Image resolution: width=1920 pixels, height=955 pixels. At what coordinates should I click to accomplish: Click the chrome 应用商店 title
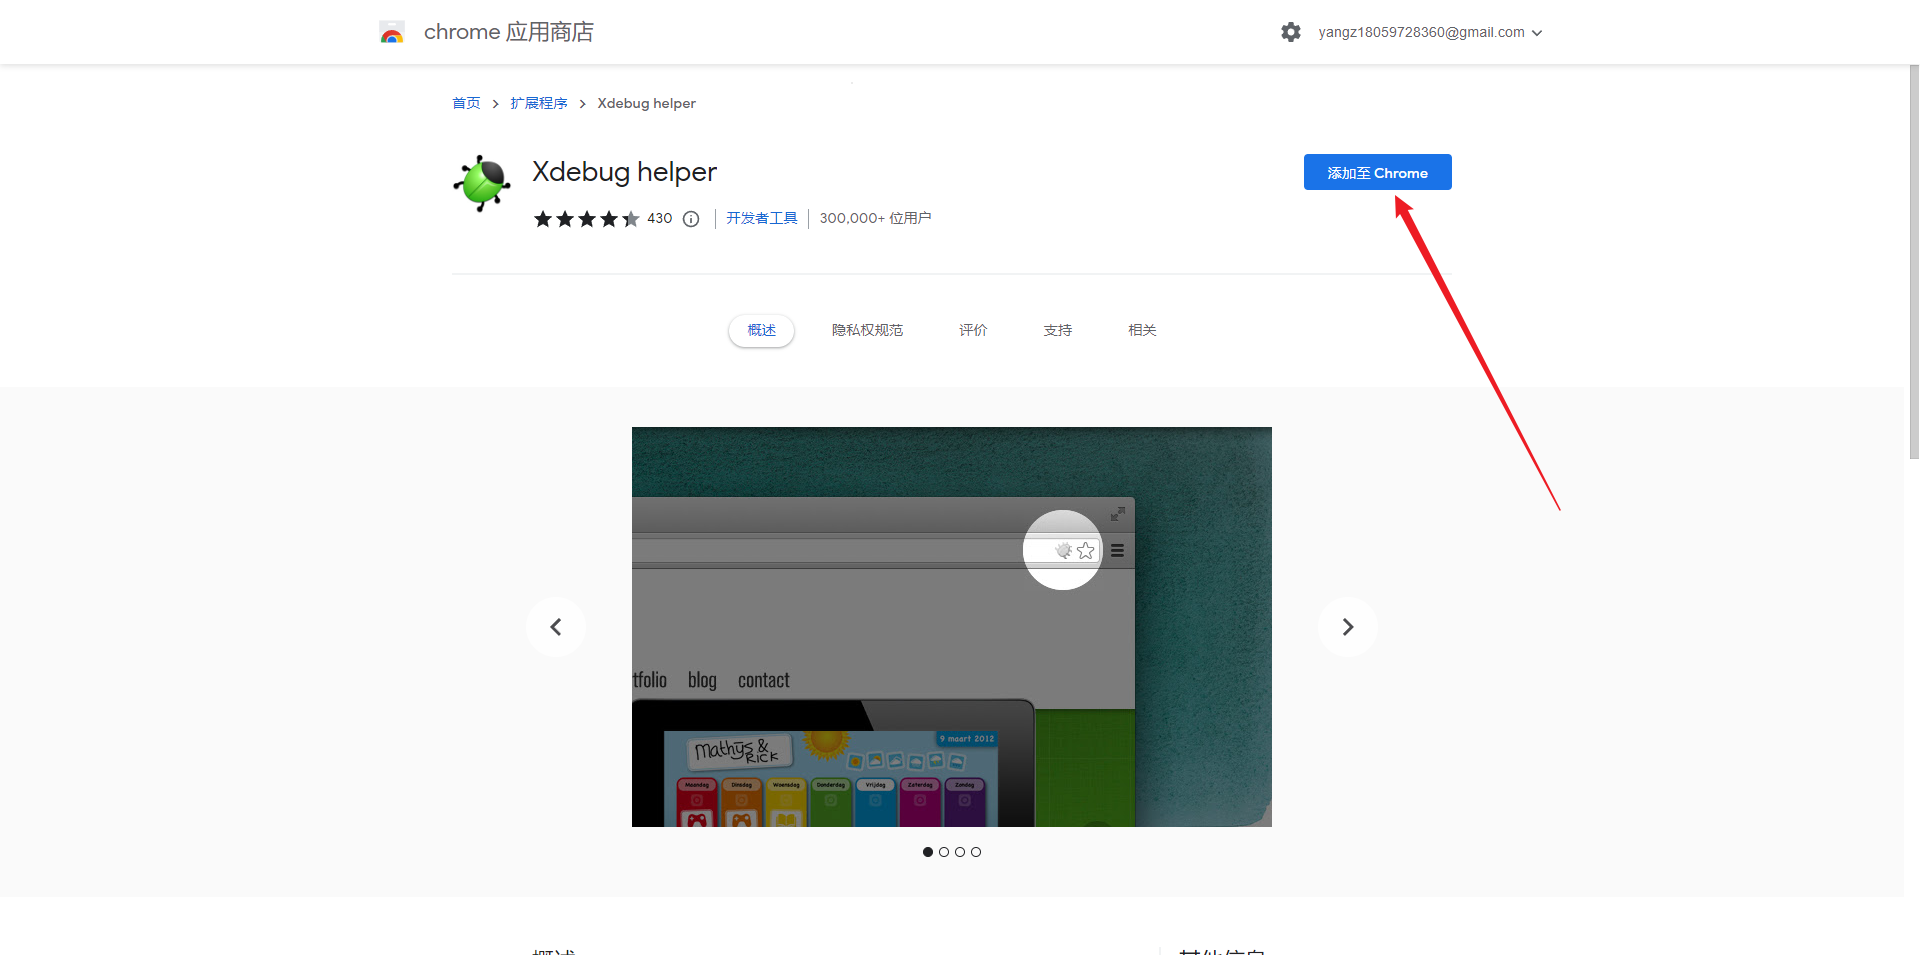(x=509, y=32)
